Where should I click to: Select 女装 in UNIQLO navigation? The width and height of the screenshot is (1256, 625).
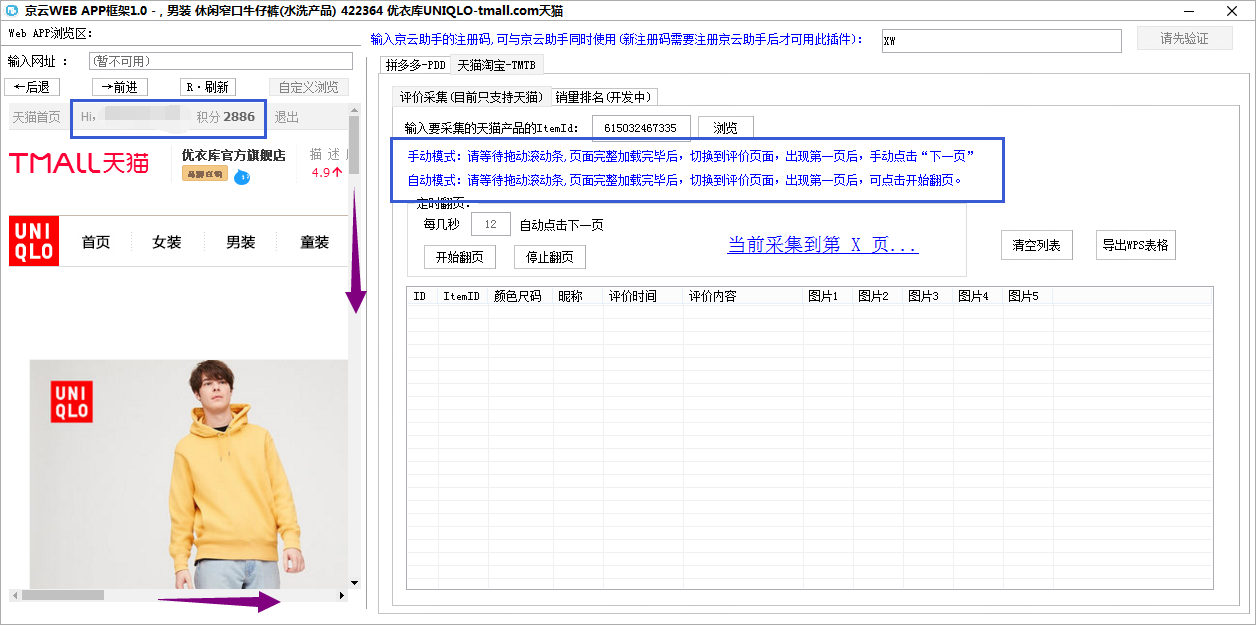167,242
